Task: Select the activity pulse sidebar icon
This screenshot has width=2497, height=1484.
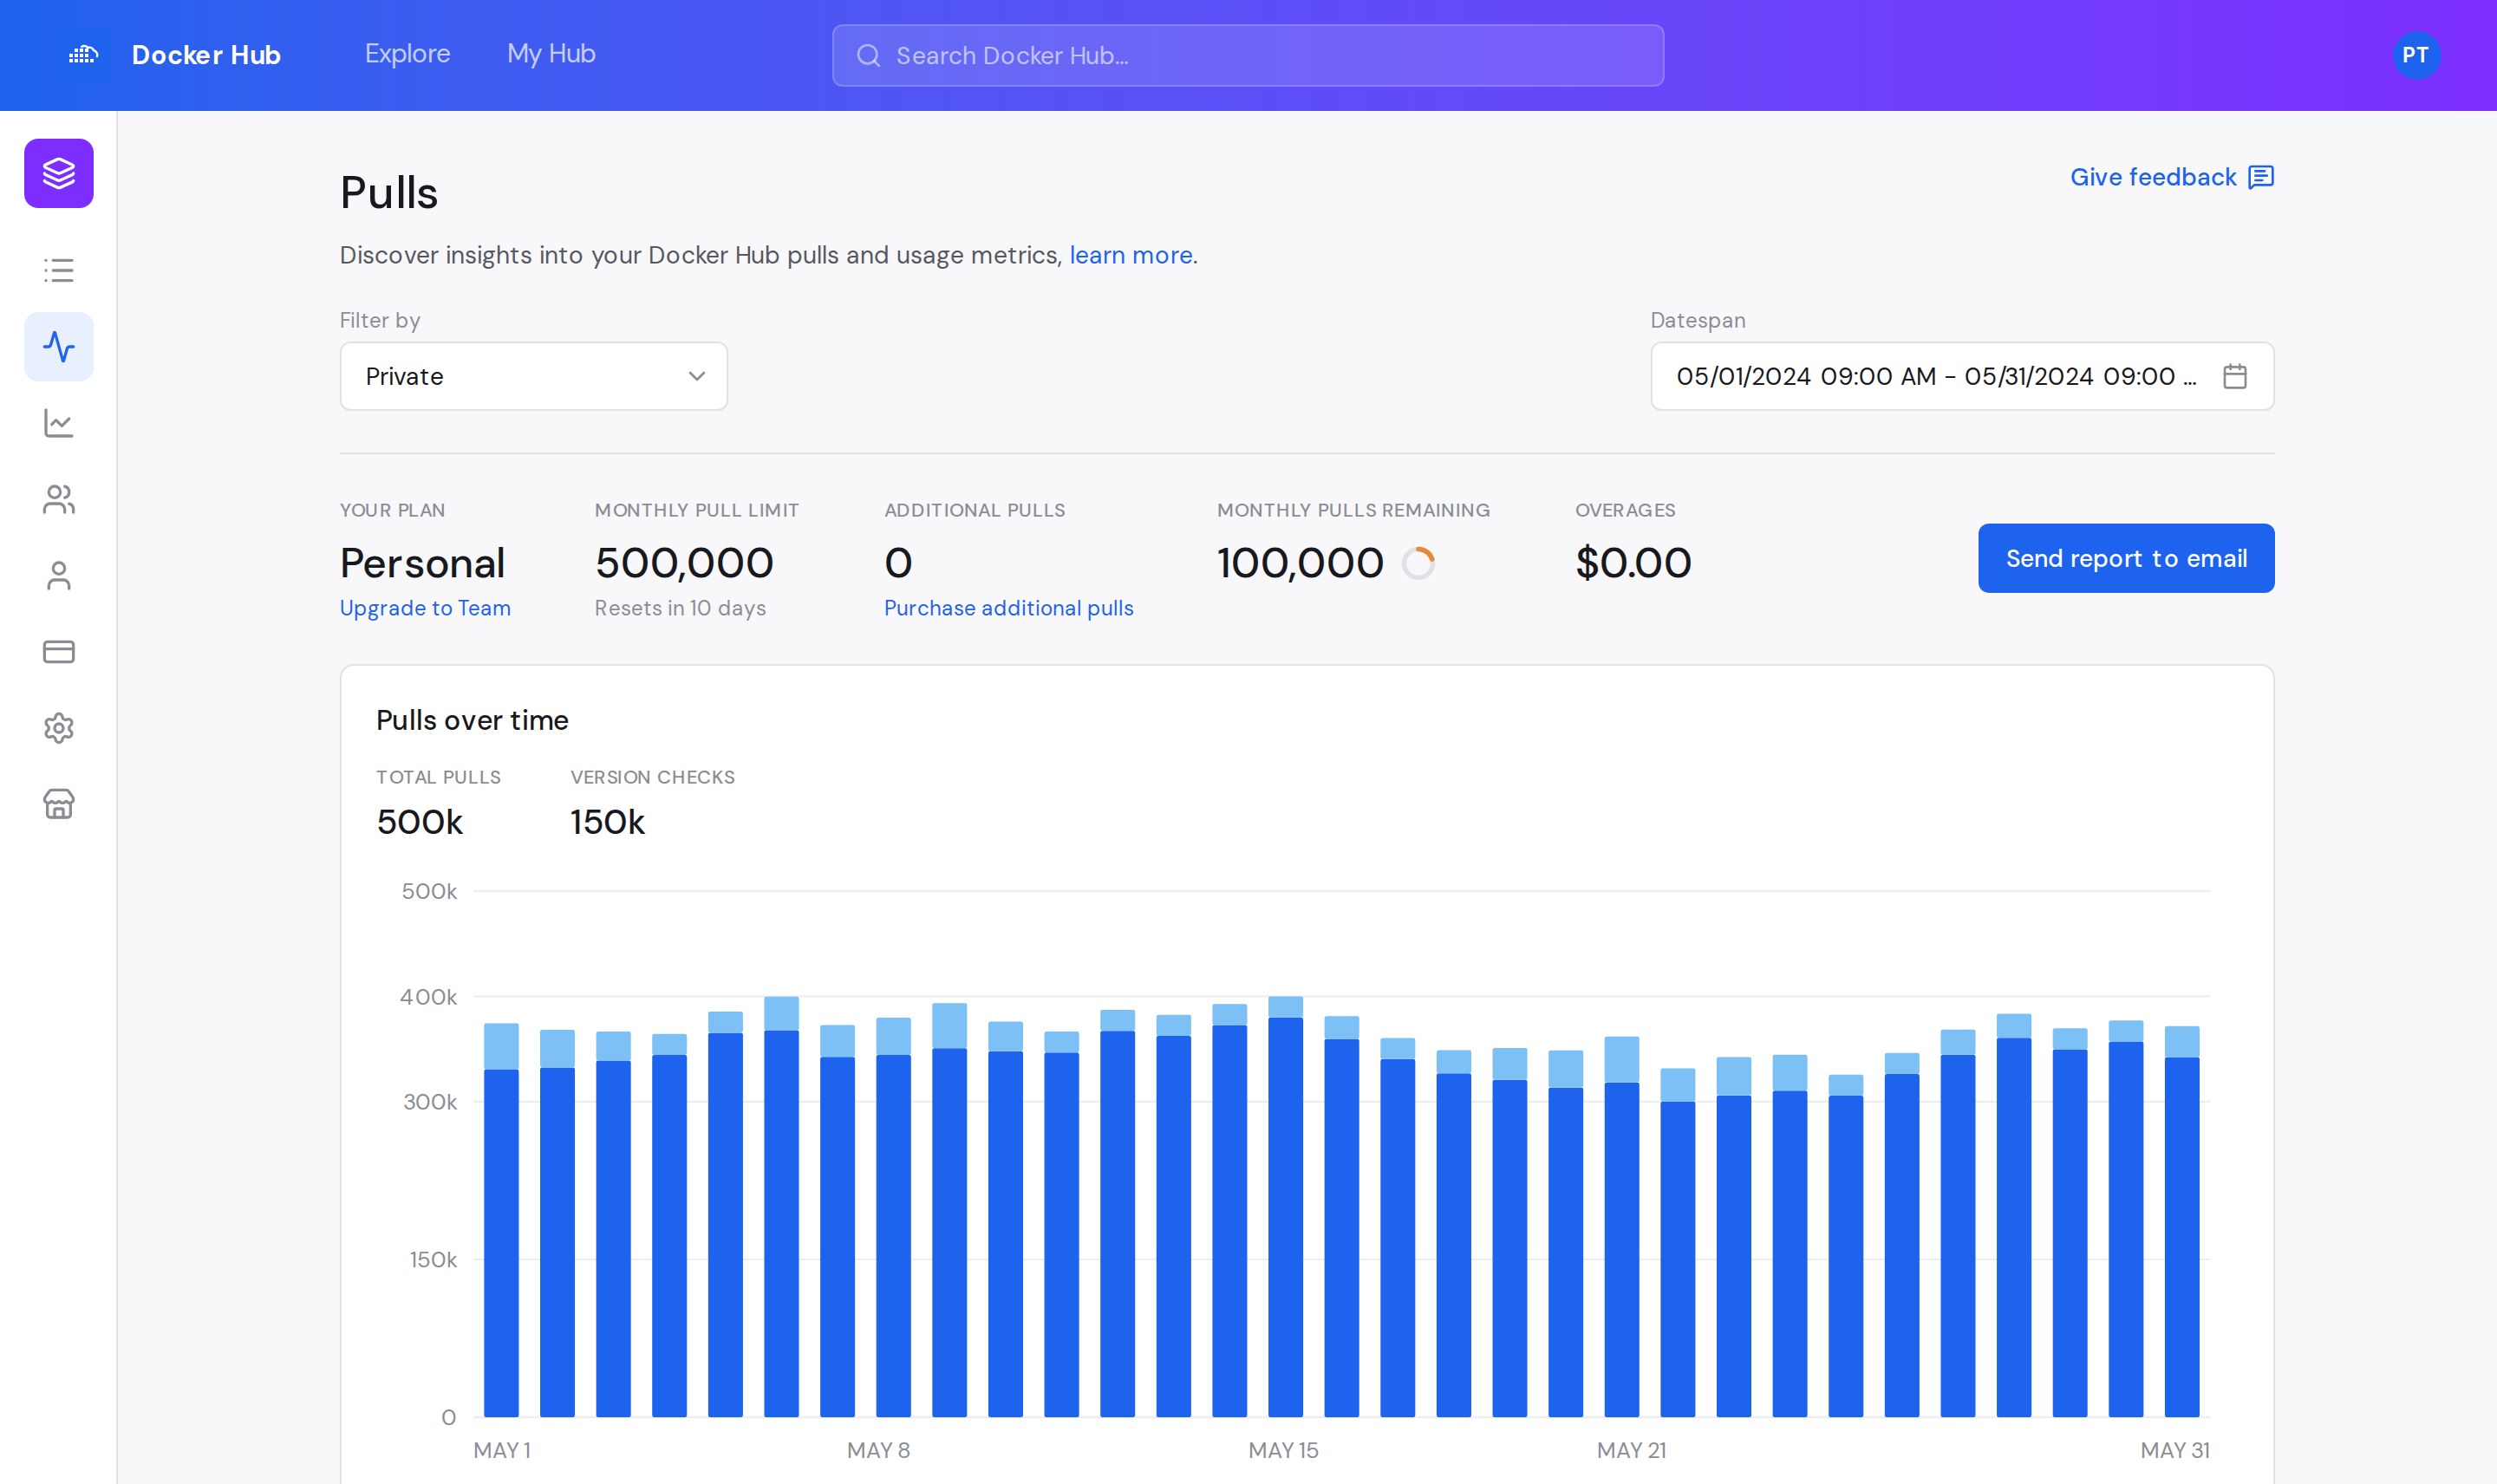Action: 59,347
